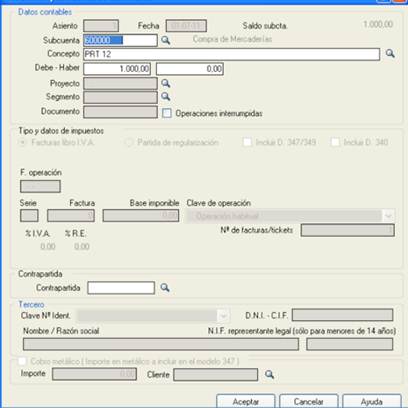Click the Aceptar button
The image size is (408, 408).
point(246,401)
